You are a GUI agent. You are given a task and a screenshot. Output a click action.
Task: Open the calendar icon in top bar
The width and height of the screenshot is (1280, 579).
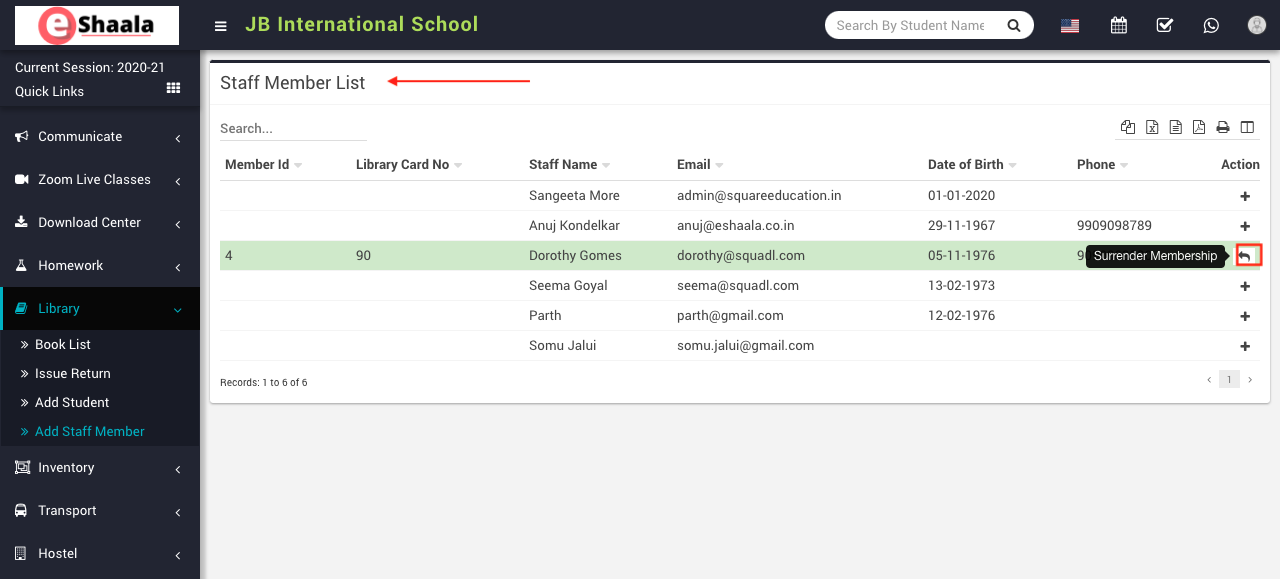1119,25
